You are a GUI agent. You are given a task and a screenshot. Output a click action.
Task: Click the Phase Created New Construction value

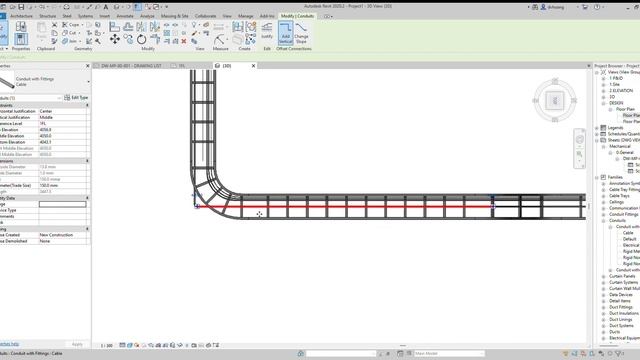(x=62, y=235)
